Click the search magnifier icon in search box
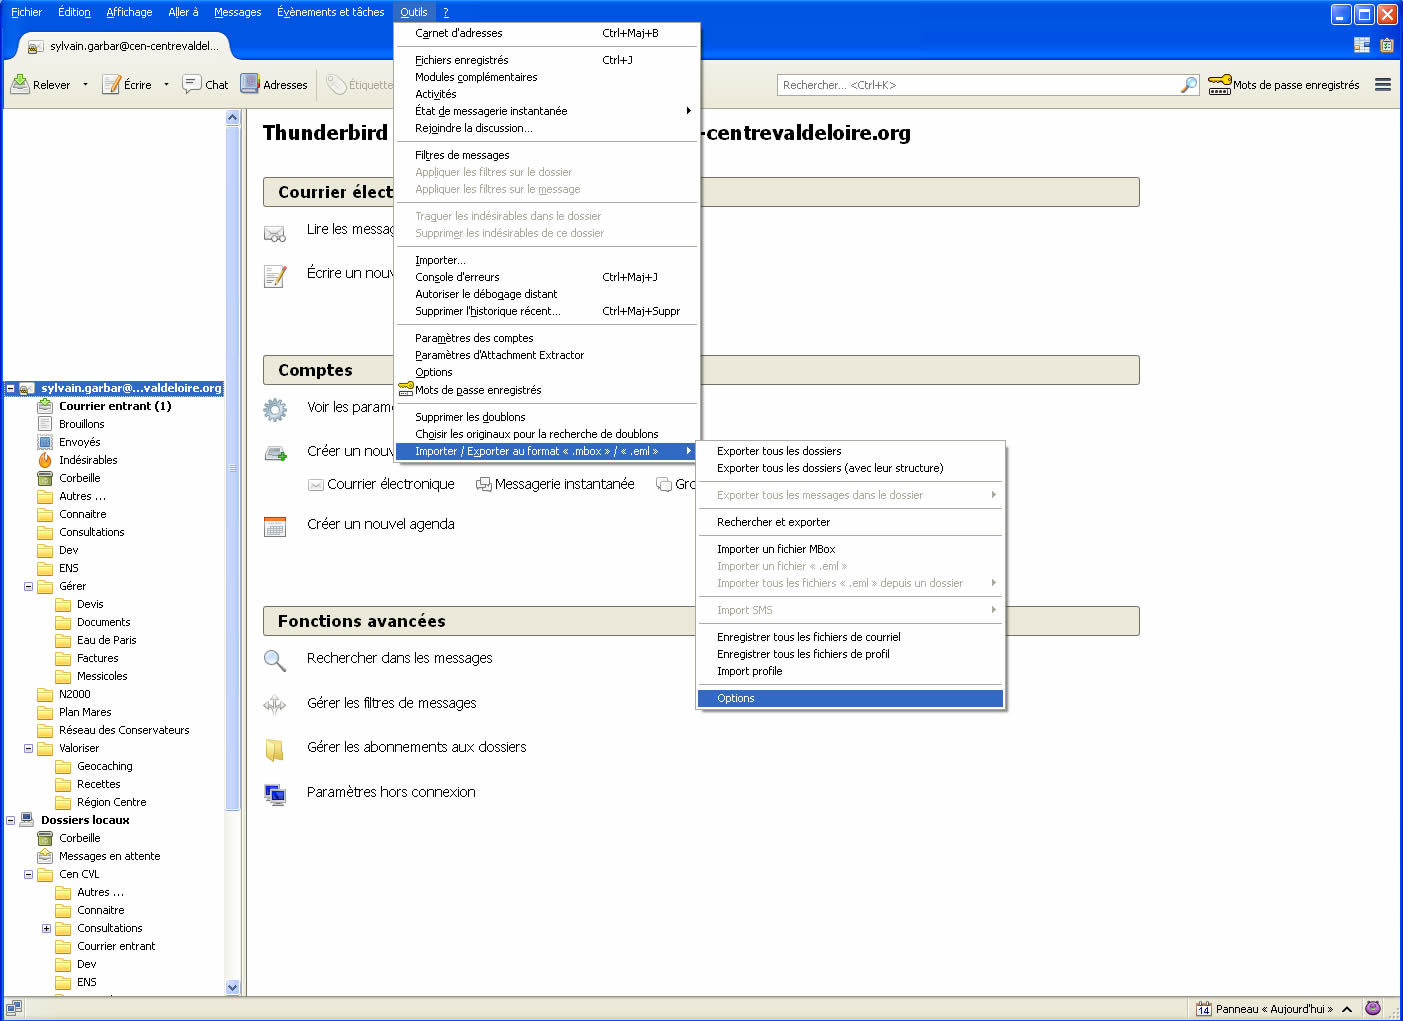The height and width of the screenshot is (1021, 1403). [1188, 85]
